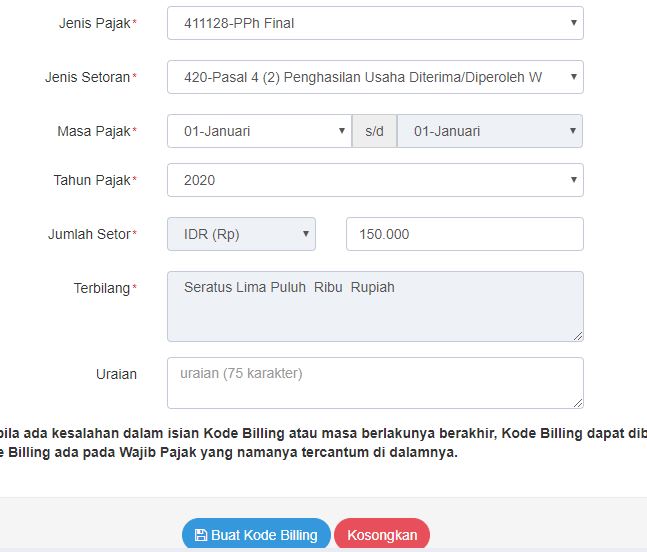Open the Jenis Setoran dropdown
647x552 pixels.
pos(375,77)
